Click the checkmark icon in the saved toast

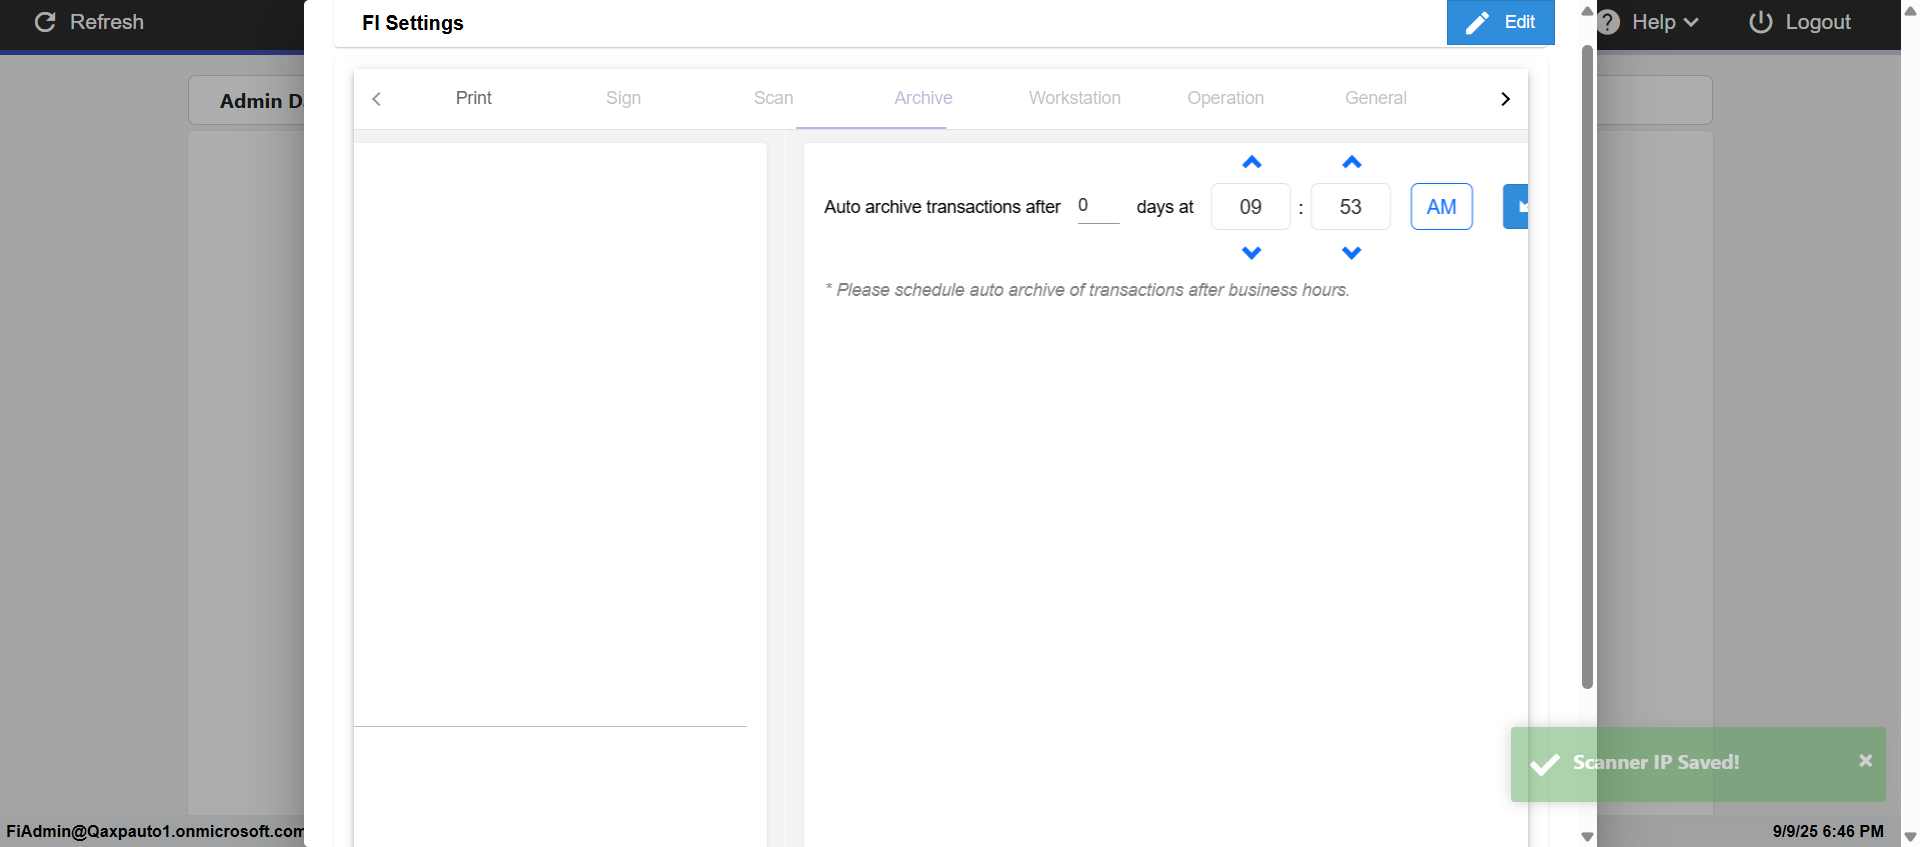coord(1545,764)
